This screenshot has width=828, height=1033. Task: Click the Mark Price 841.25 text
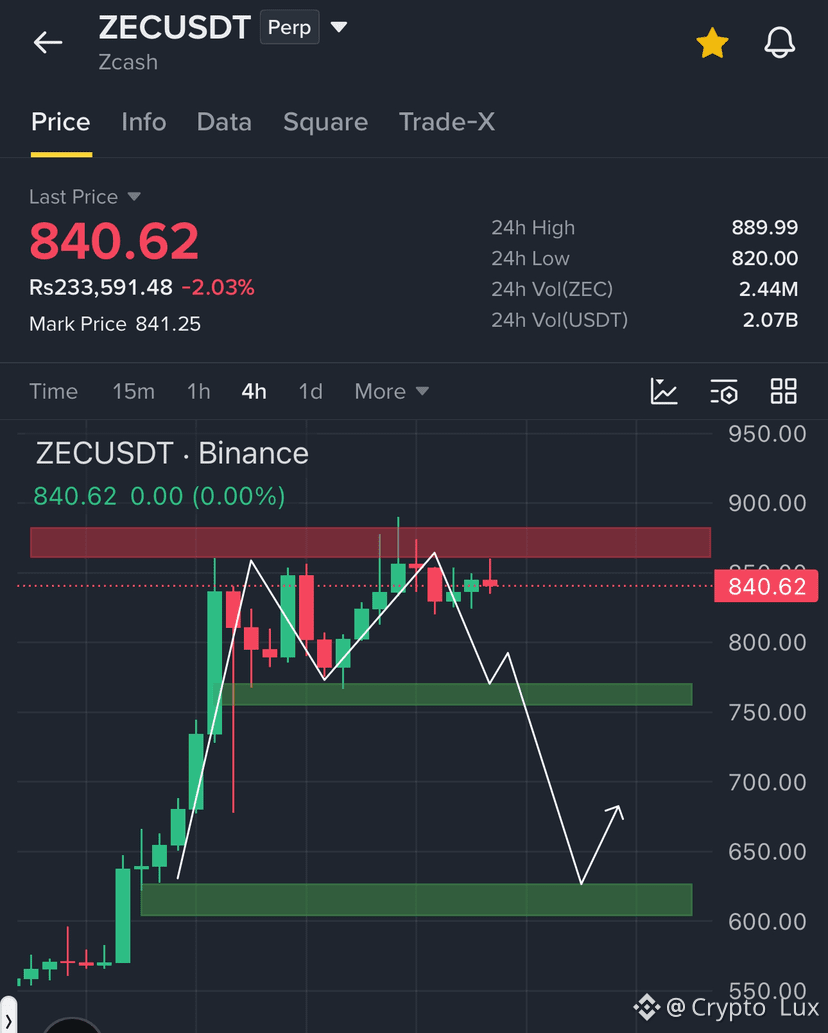(115, 324)
